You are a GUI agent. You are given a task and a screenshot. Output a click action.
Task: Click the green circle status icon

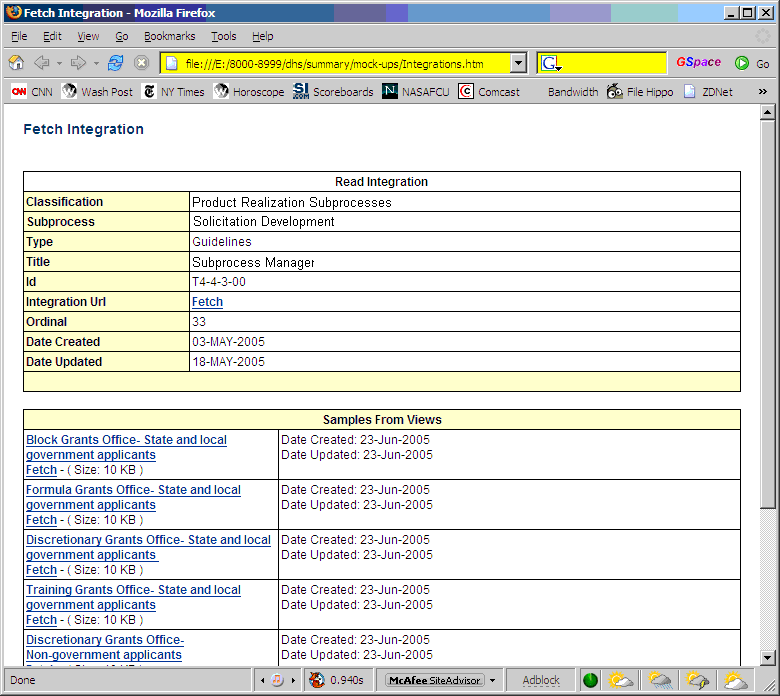click(590, 680)
